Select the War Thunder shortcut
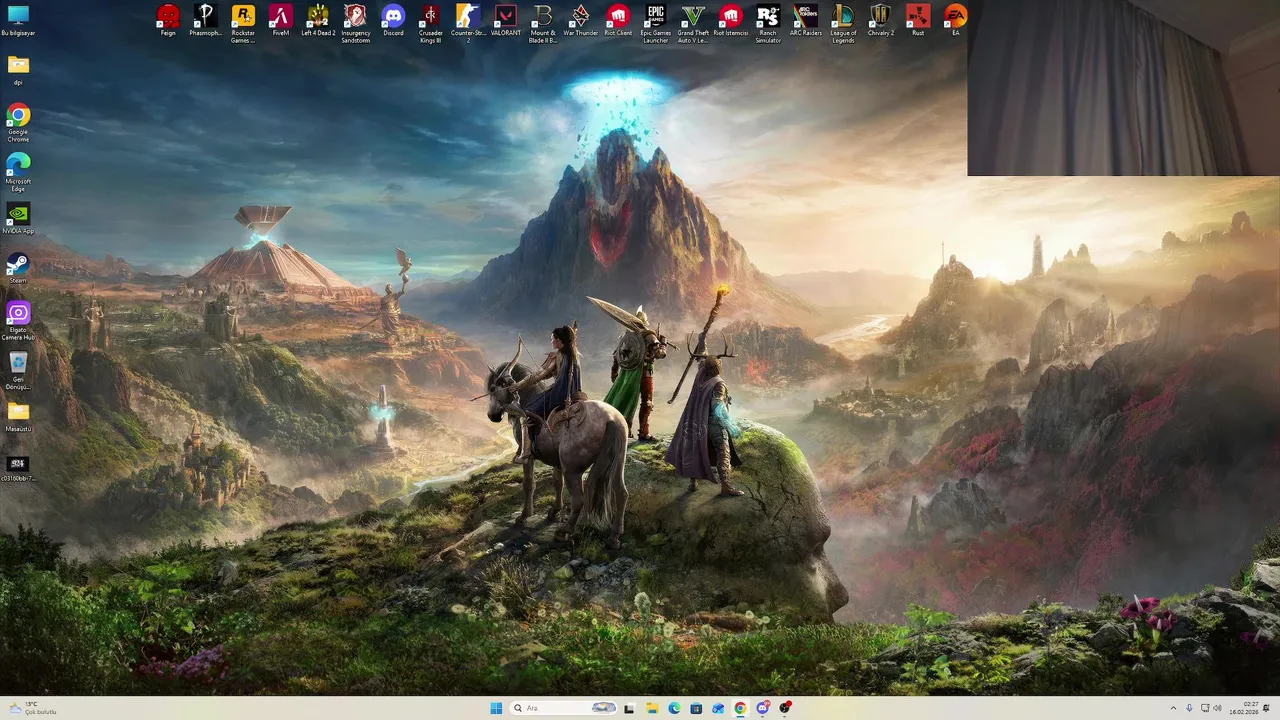Screen dimensions: 1280x720 580,21
